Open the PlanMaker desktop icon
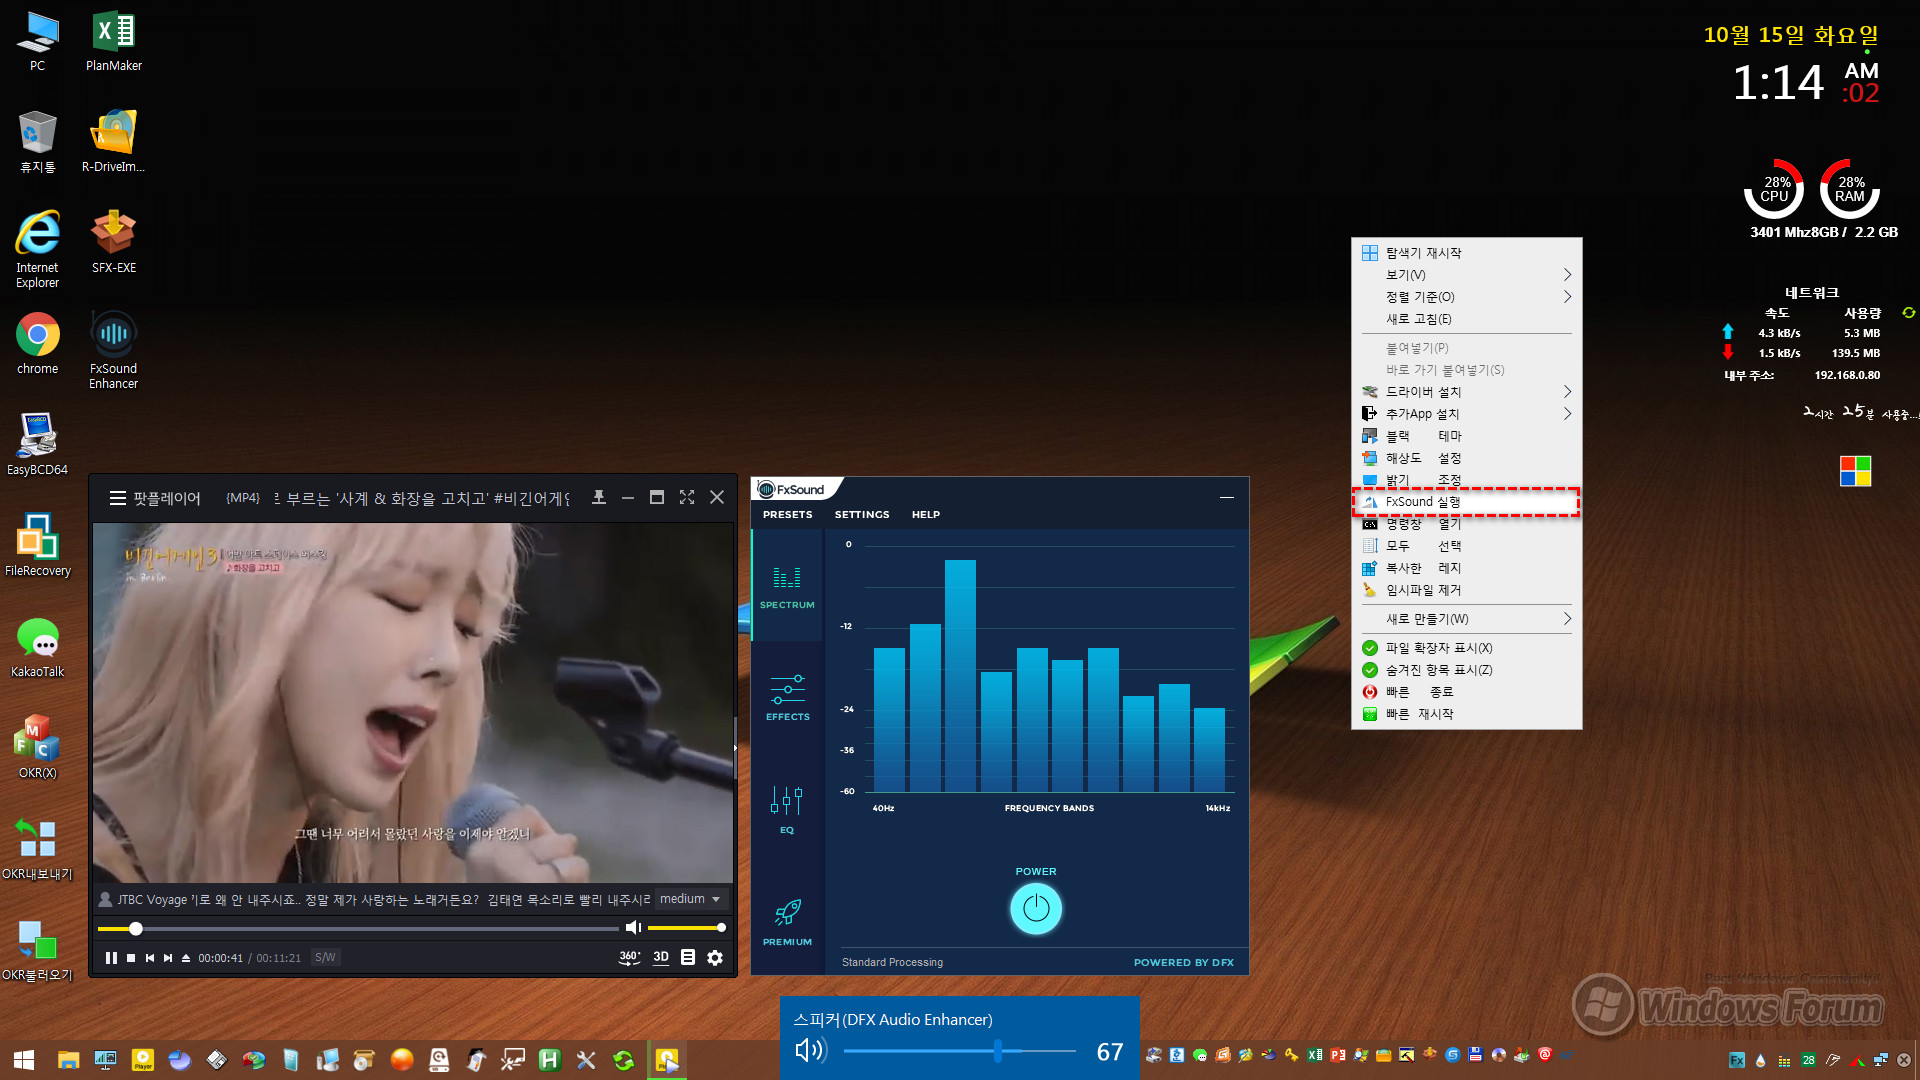The height and width of the screenshot is (1080, 1920). pyautogui.click(x=113, y=41)
